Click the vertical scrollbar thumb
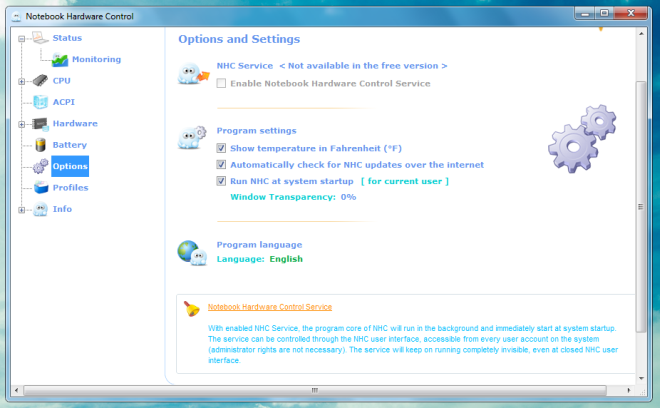 (x=641, y=206)
